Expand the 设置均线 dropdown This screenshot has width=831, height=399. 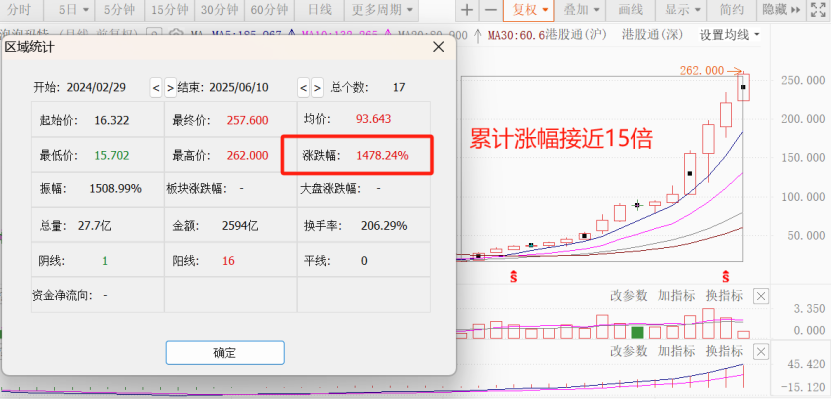(729, 35)
